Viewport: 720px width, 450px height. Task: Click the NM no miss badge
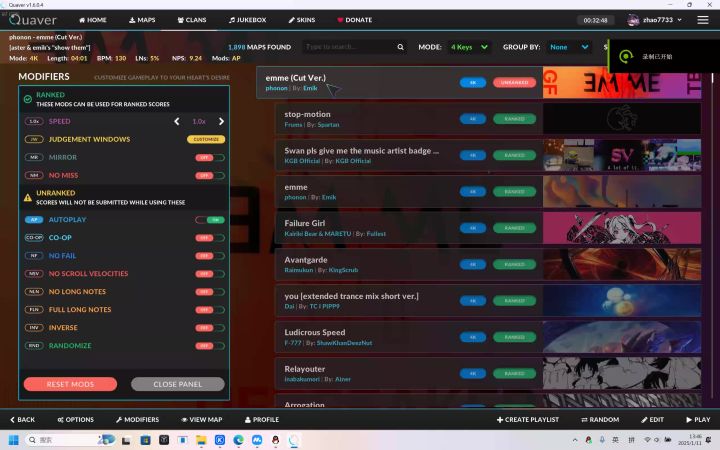[34, 175]
